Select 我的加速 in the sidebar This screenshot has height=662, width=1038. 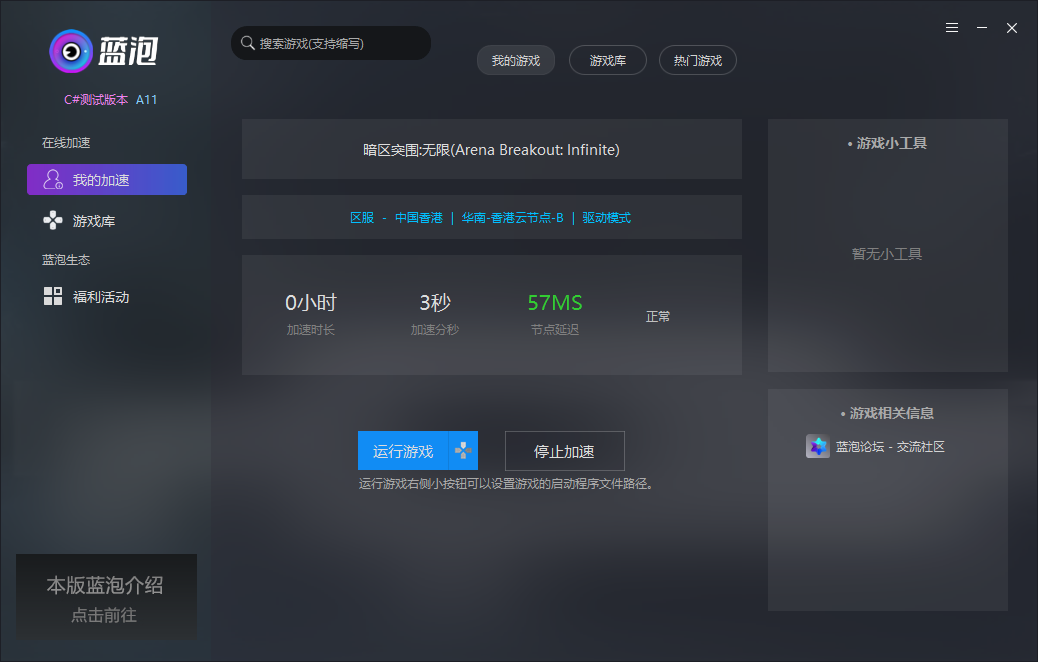tap(107, 179)
